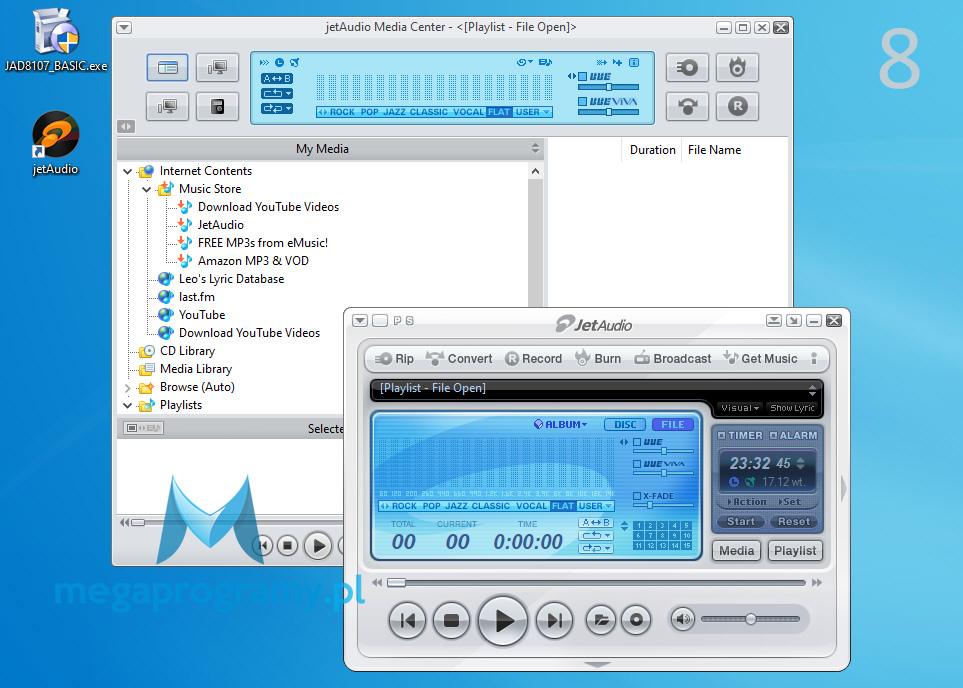Viewport: 963px width, 688px height.
Task: Collapse the Music Store tree node
Action: [146, 189]
